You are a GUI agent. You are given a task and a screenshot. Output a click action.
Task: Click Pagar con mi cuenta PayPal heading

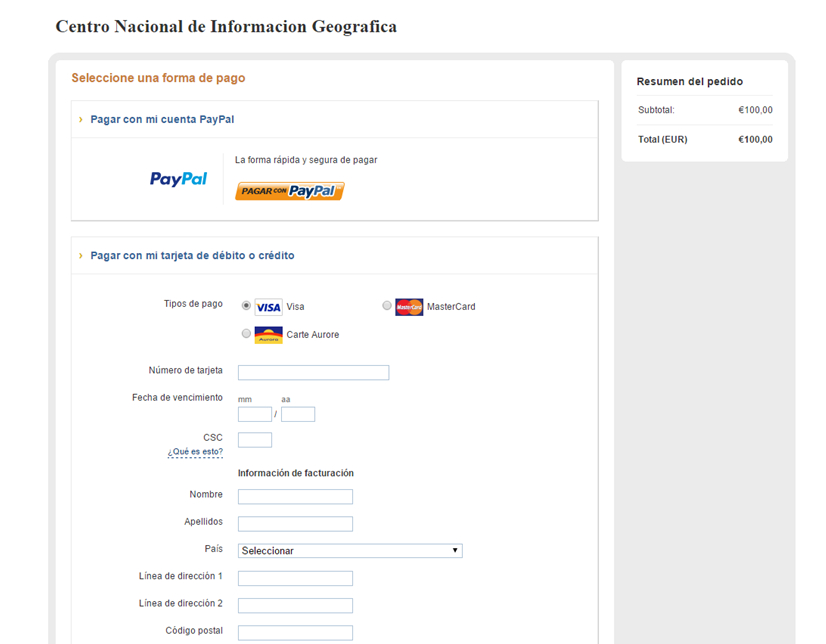[x=162, y=120]
